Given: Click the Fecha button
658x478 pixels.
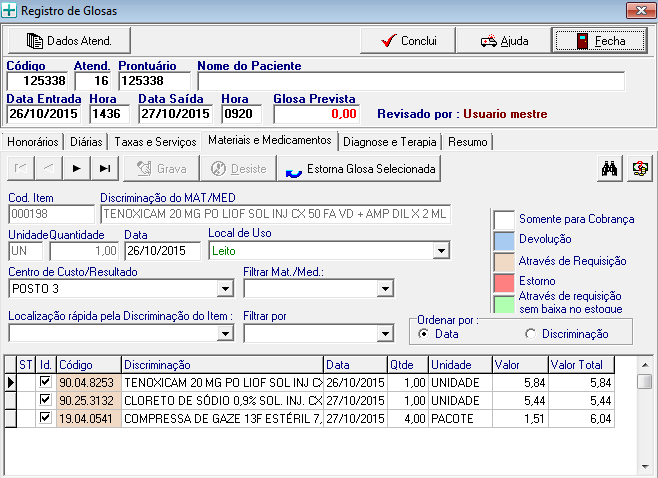Looking at the screenshot, I should 600,41.
